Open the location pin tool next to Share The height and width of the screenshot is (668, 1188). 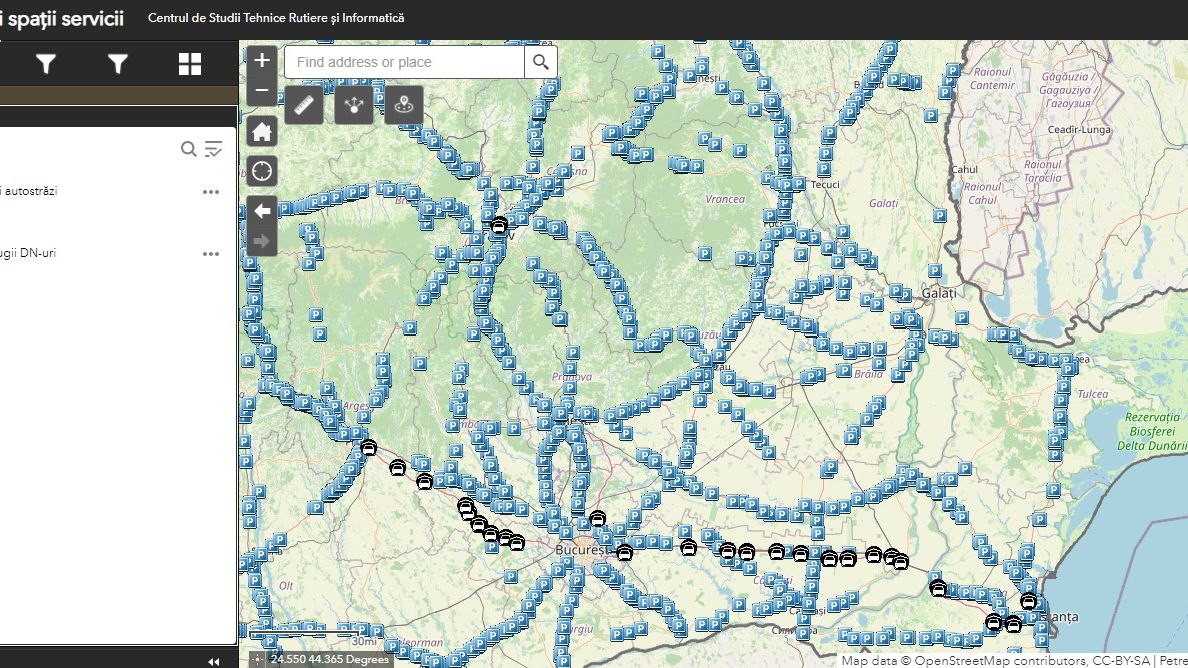(404, 105)
